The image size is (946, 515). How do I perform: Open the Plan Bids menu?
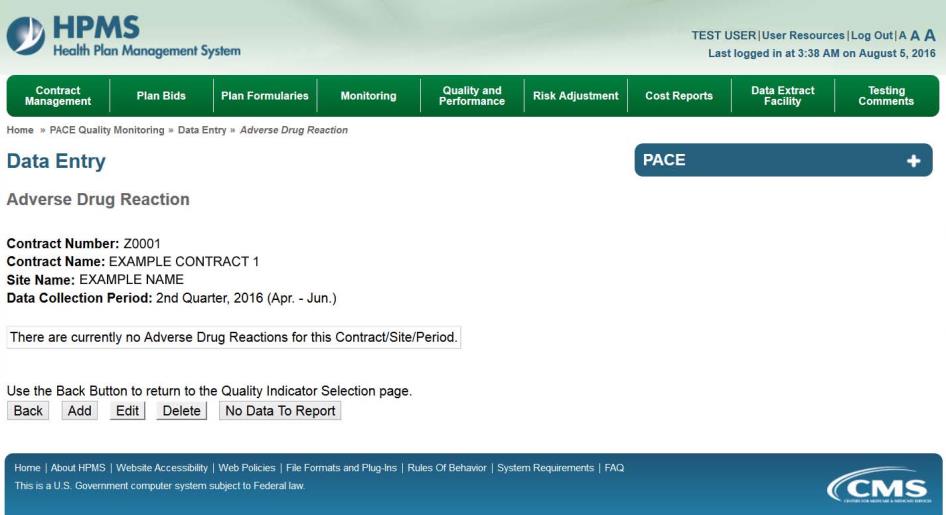click(161, 96)
